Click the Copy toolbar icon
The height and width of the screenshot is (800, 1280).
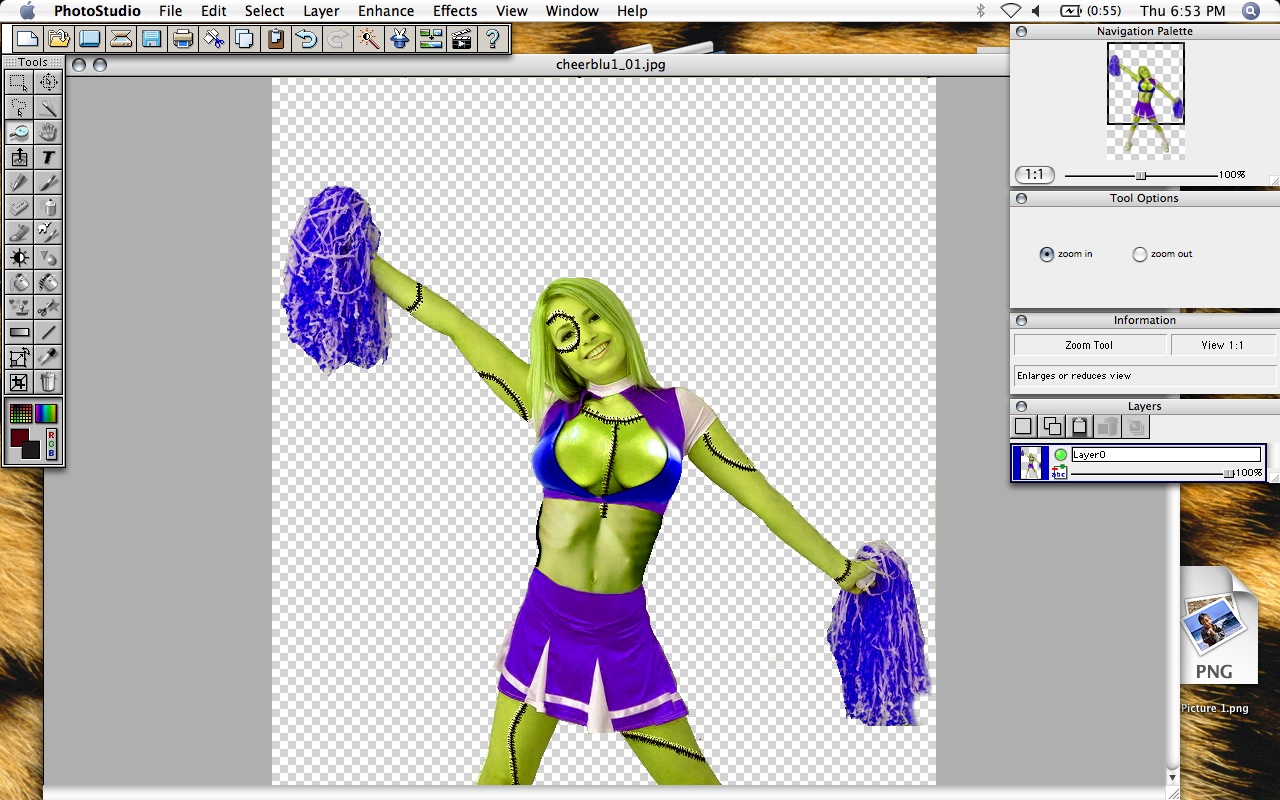pos(244,39)
